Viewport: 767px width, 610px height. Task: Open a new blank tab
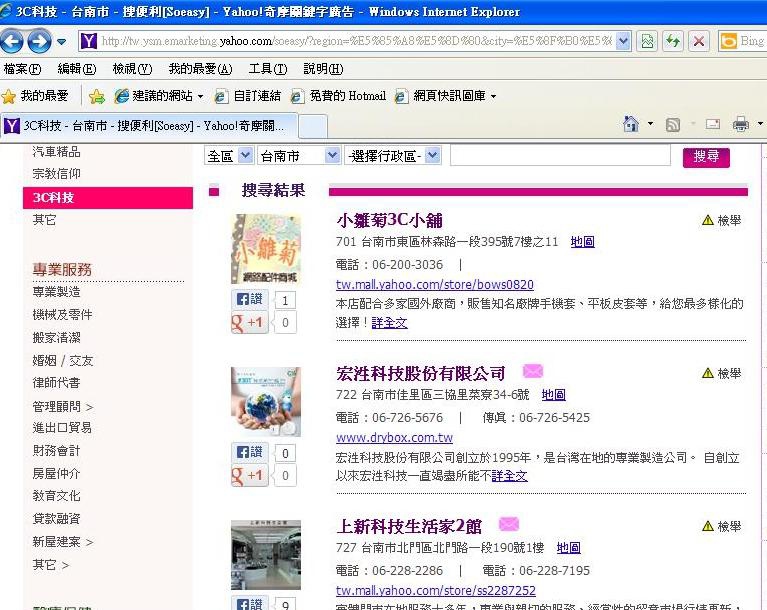[x=313, y=126]
